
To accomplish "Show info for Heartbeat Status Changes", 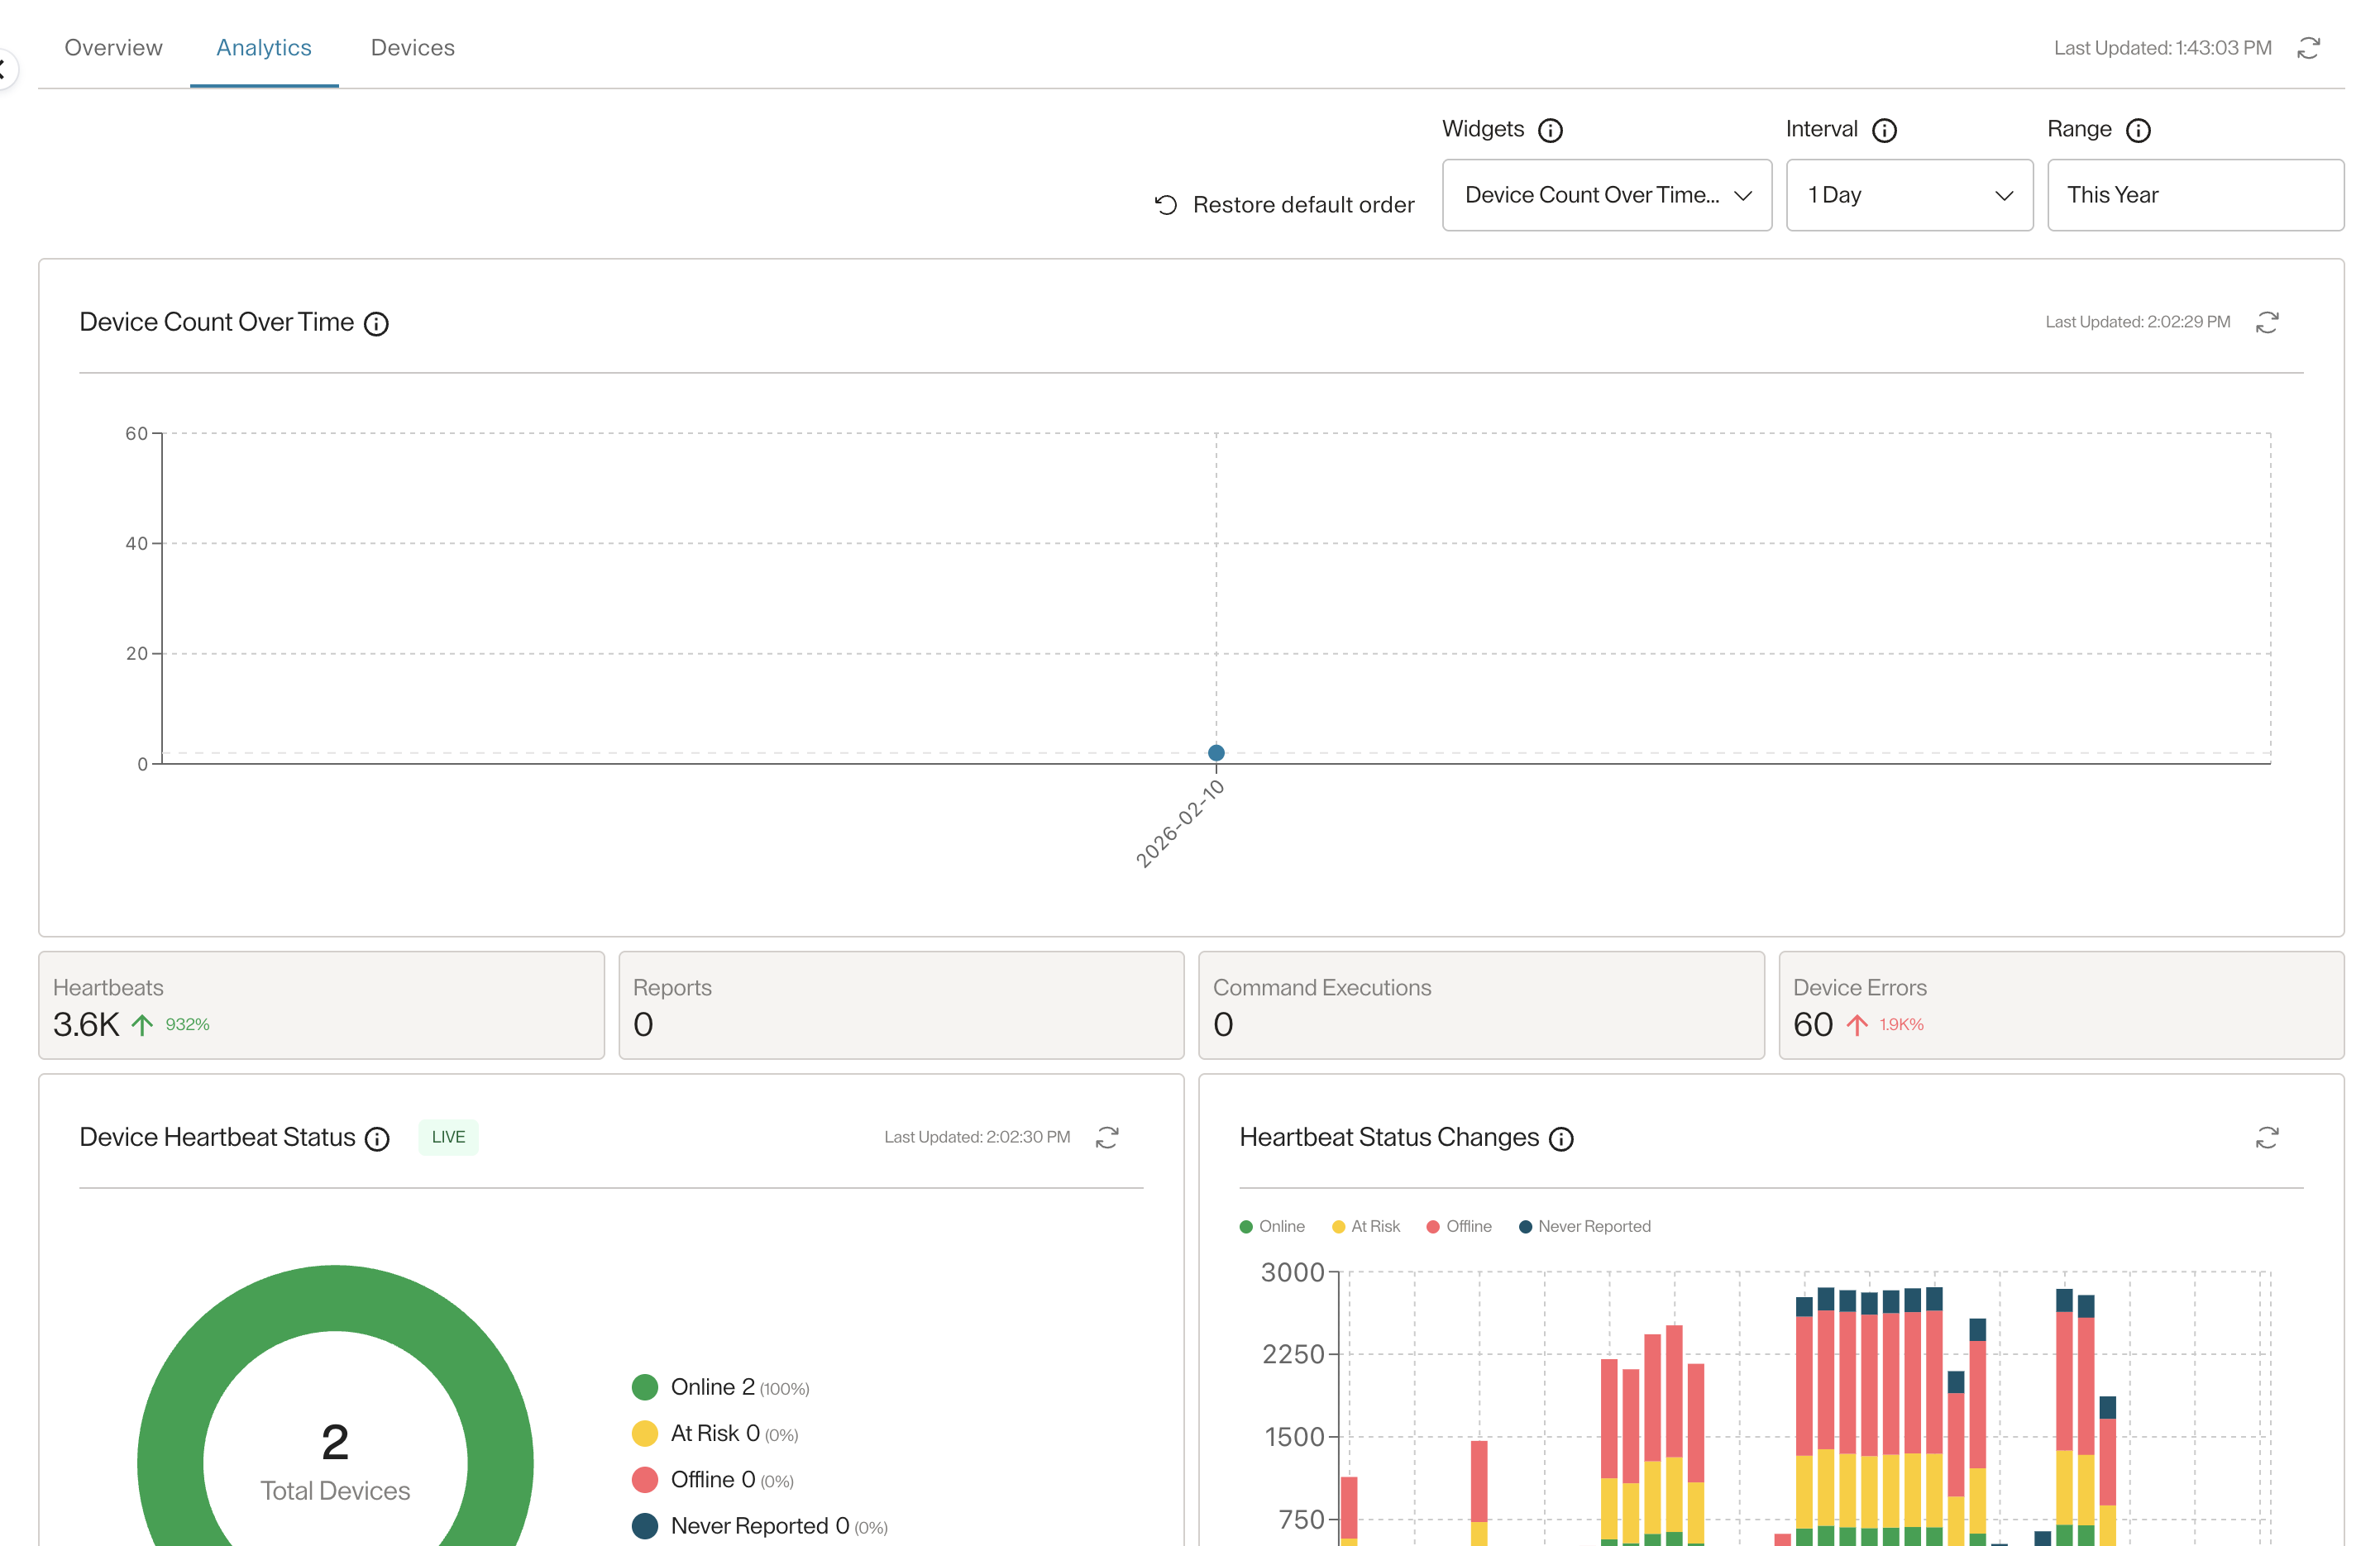I will [x=1560, y=1138].
